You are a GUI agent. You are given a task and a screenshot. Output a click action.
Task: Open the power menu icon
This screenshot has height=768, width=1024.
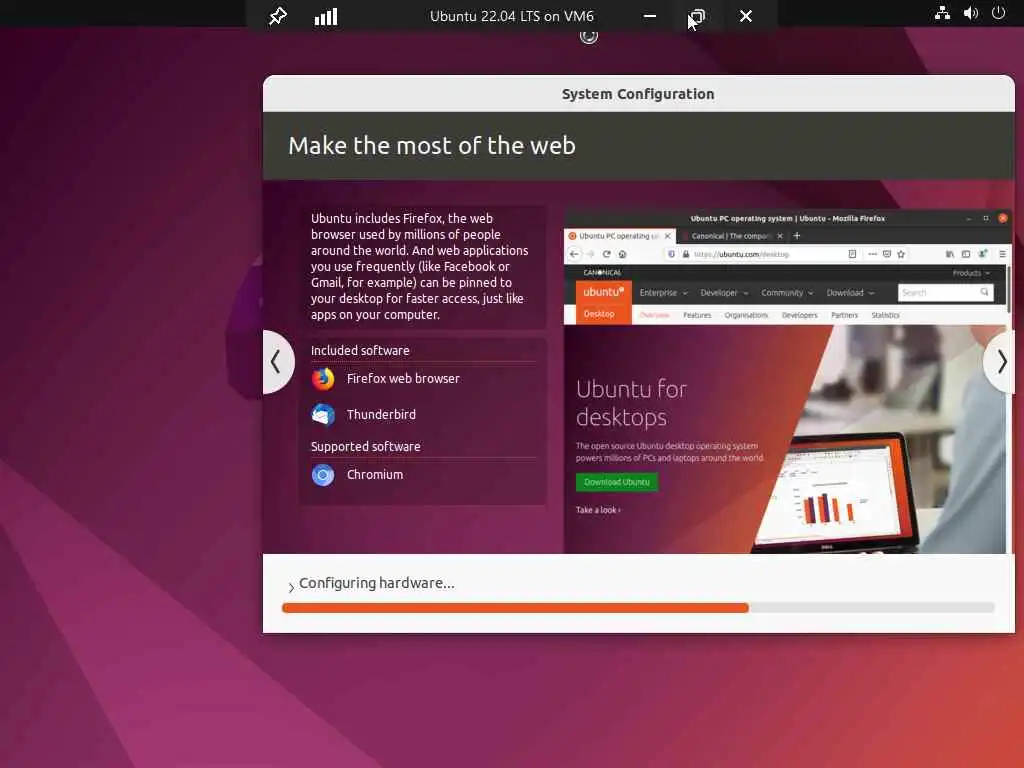[998, 12]
